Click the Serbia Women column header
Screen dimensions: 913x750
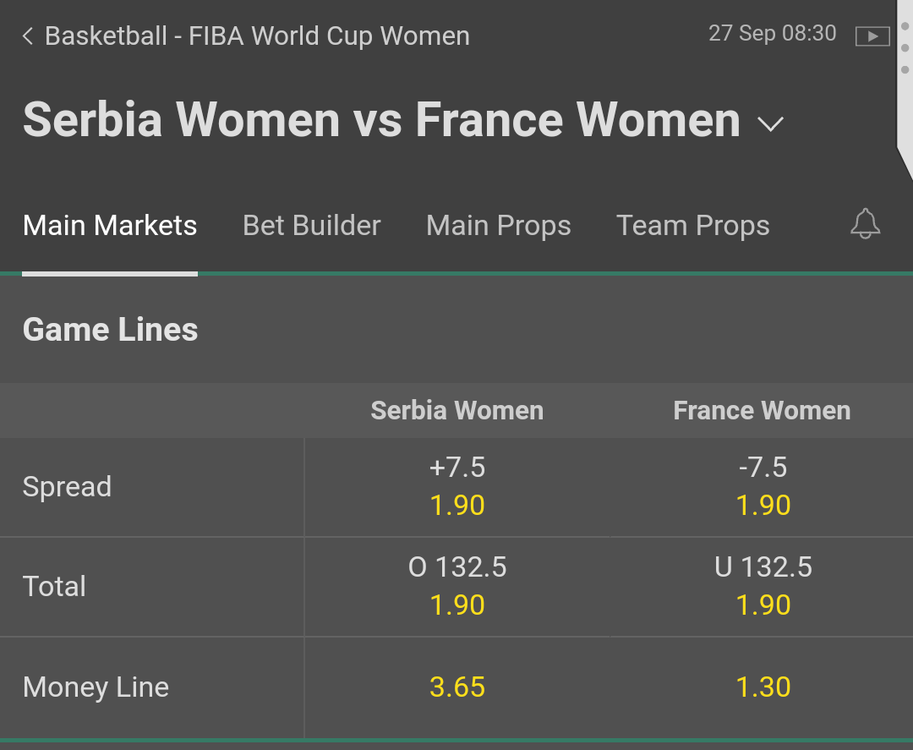coord(457,411)
